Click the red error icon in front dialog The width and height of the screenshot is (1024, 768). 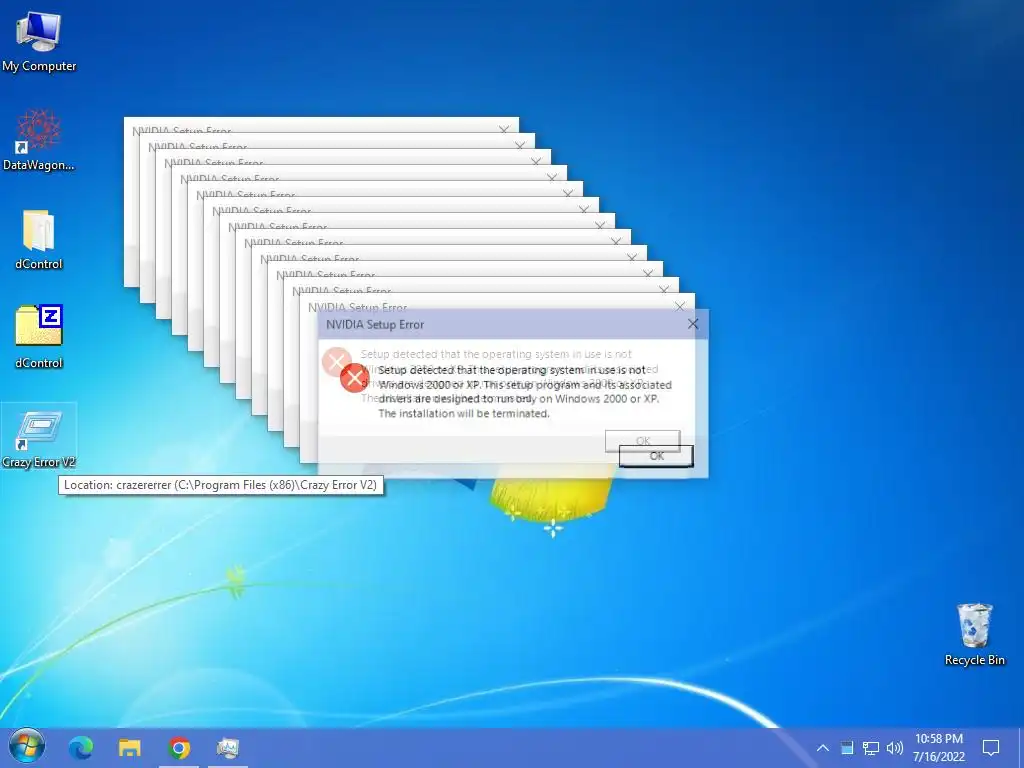click(355, 378)
